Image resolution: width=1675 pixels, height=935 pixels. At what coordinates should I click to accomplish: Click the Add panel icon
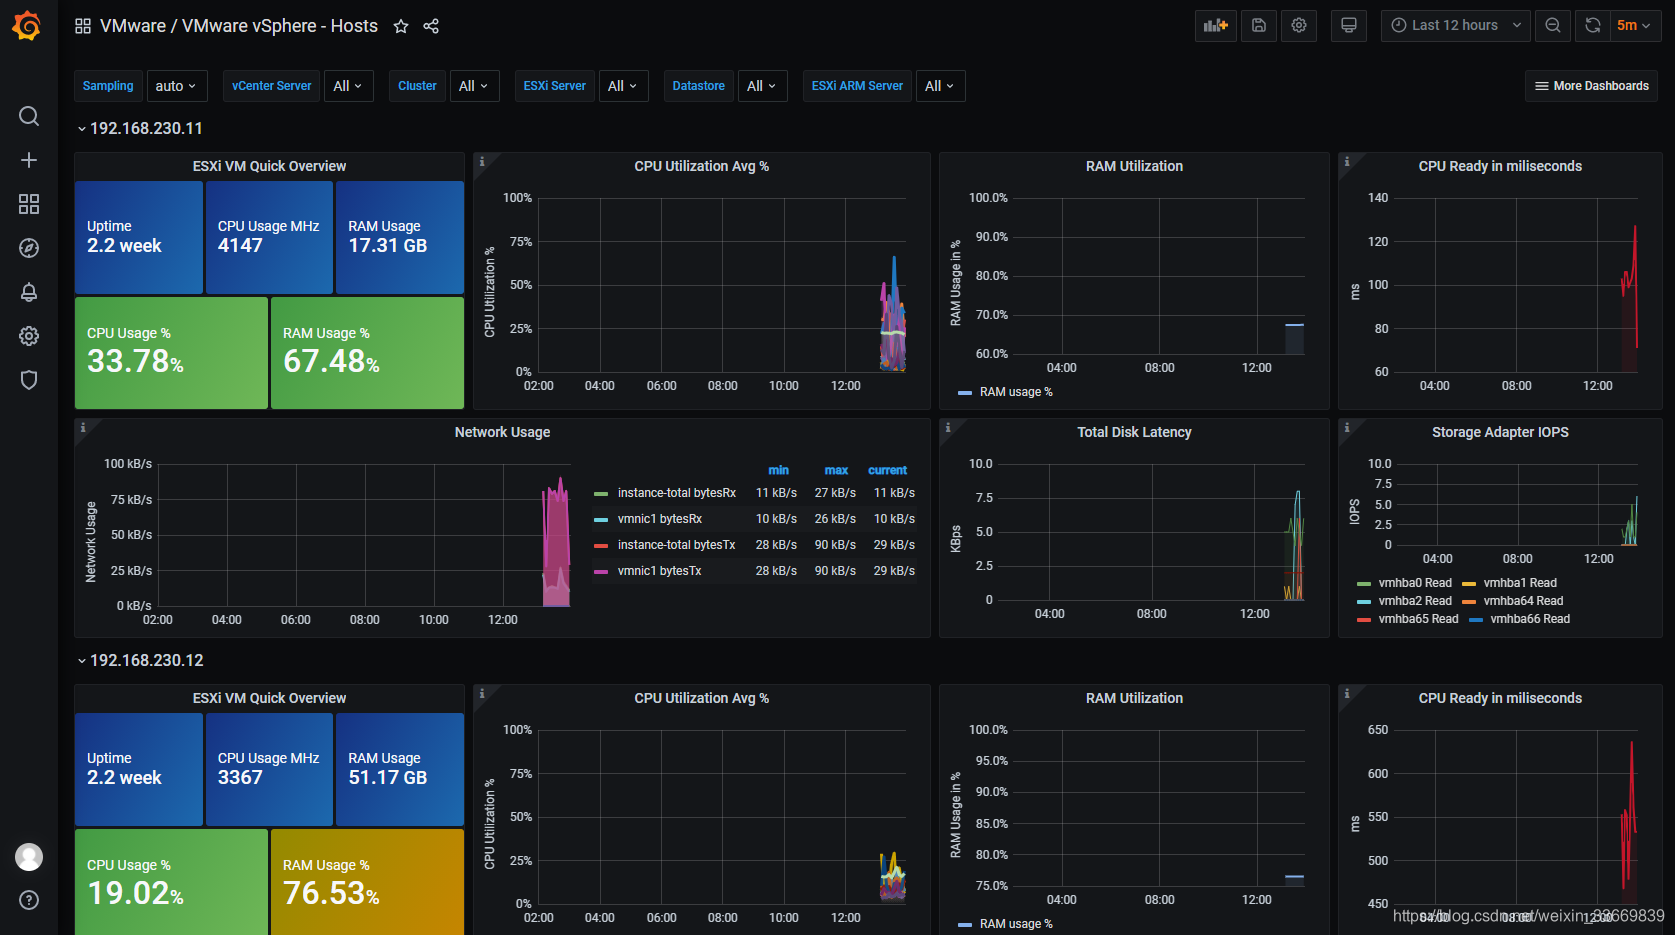point(1216,26)
